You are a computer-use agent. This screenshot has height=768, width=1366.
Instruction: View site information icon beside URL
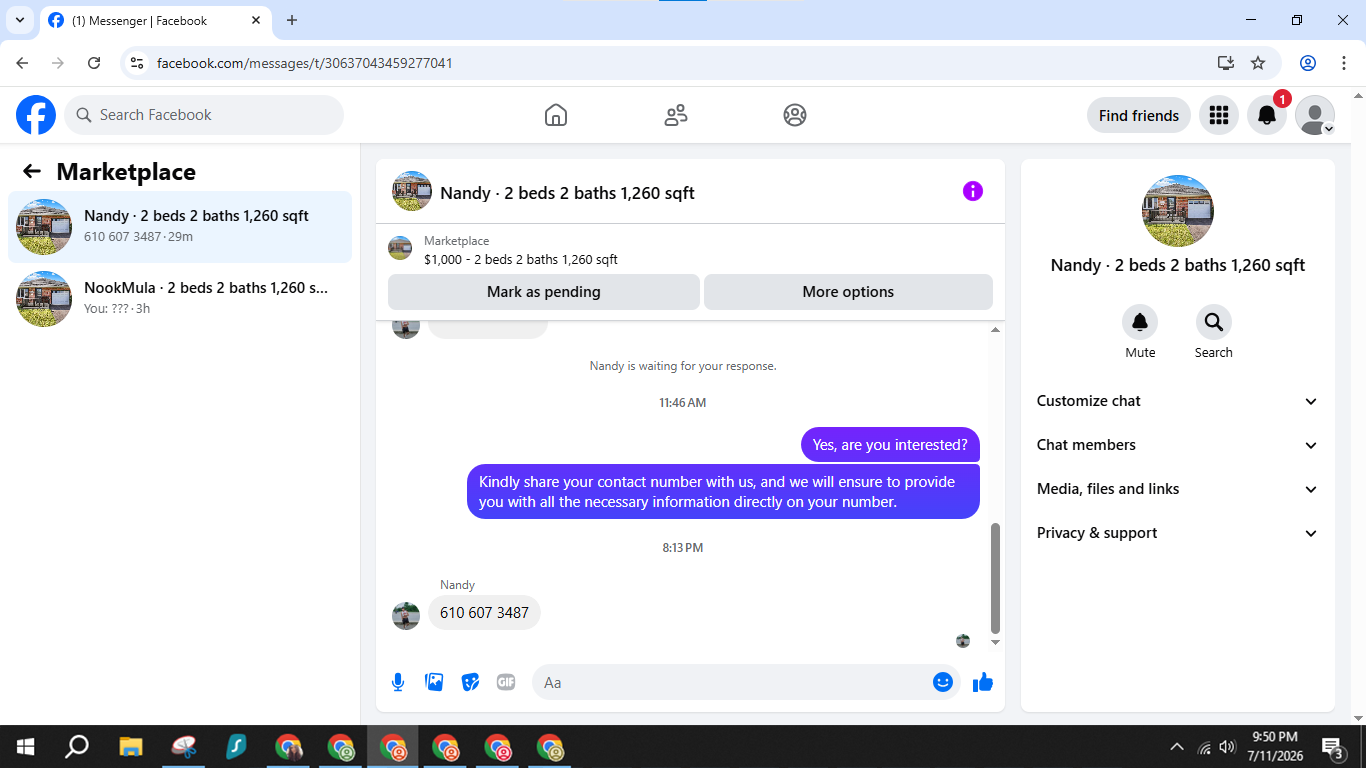coord(138,63)
